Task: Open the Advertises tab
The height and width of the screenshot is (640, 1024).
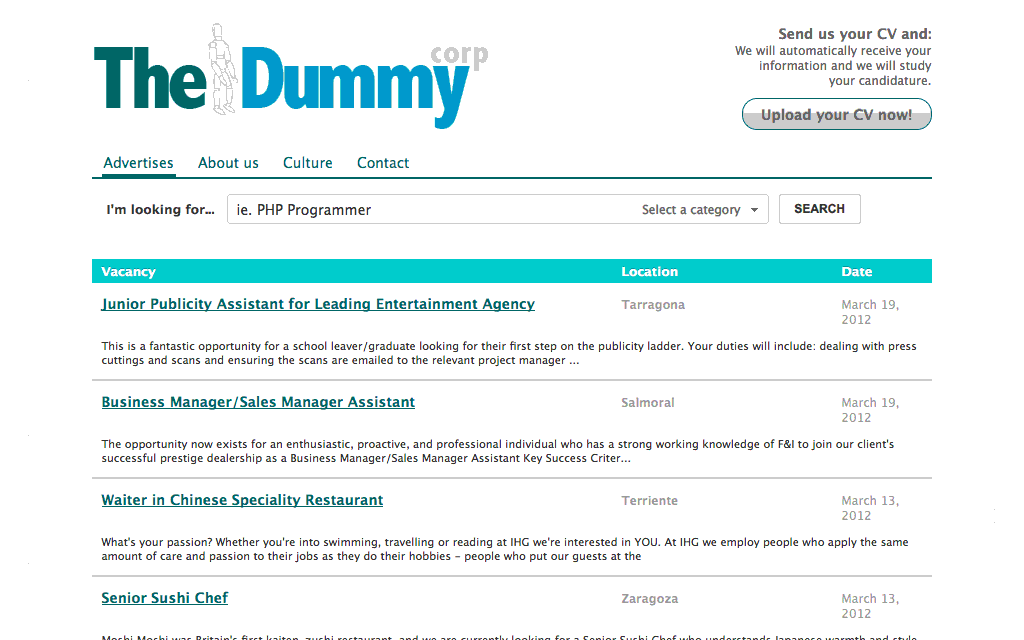Action: (138, 163)
